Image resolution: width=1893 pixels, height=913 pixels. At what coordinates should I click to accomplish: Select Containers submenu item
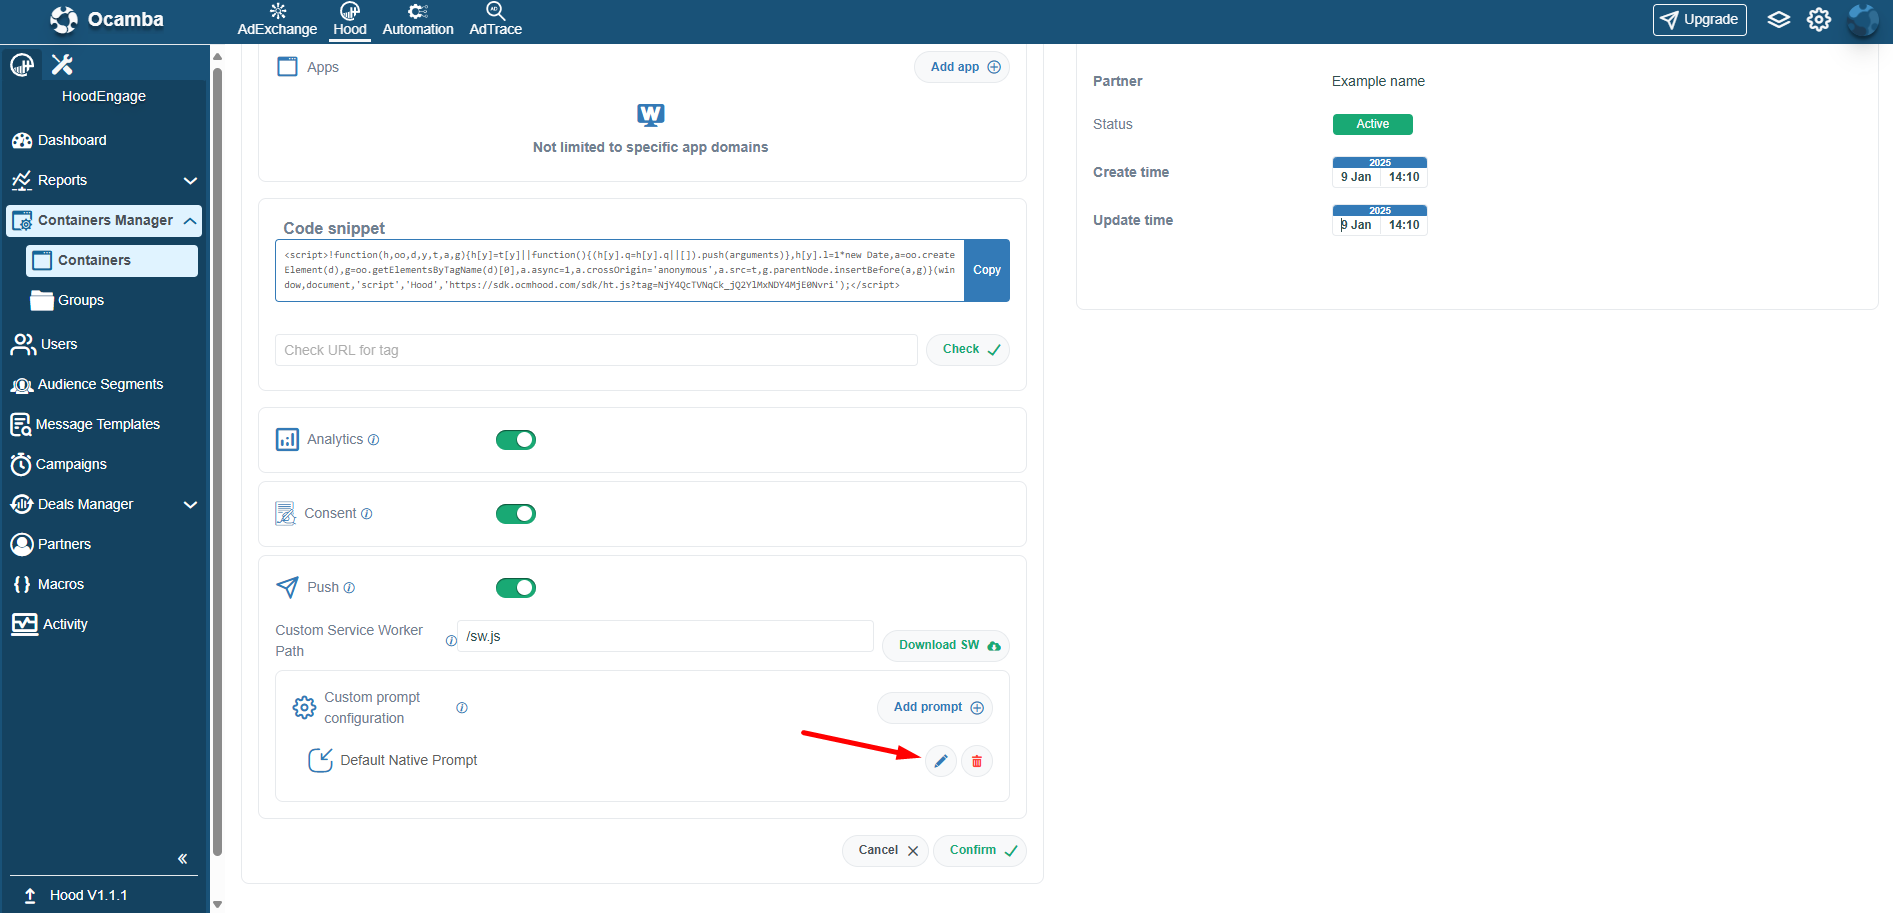point(112,260)
